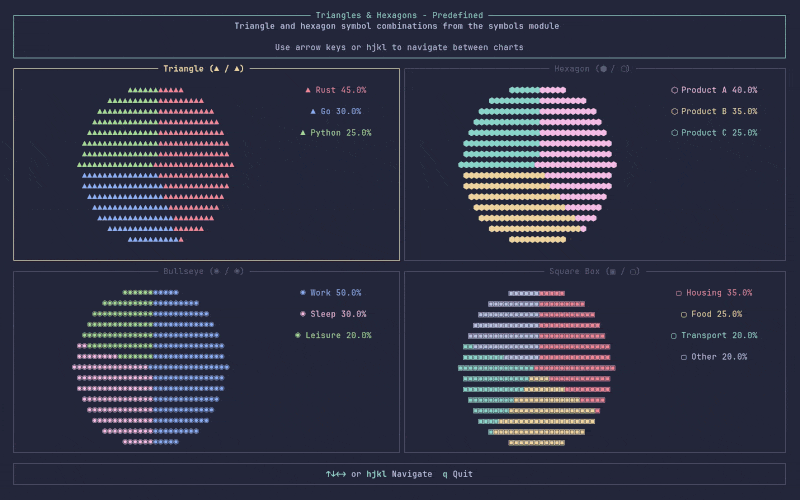Click the Housing square legend marker
The height and width of the screenshot is (500, 800).
679,293
